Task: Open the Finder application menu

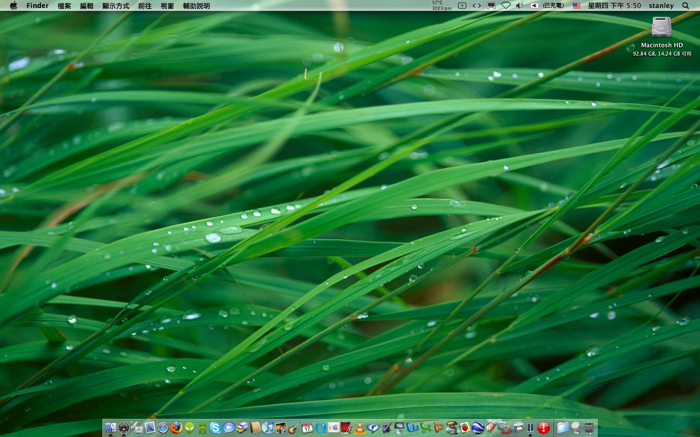Action: click(38, 5)
